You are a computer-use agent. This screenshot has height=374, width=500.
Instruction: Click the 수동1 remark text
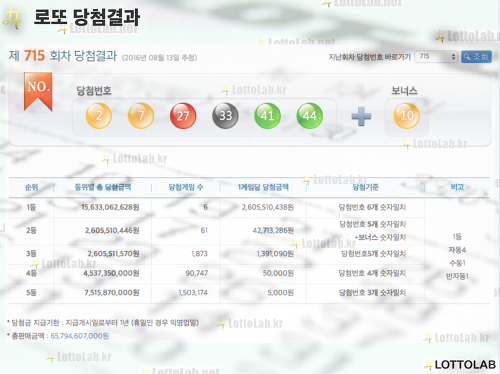(457, 263)
